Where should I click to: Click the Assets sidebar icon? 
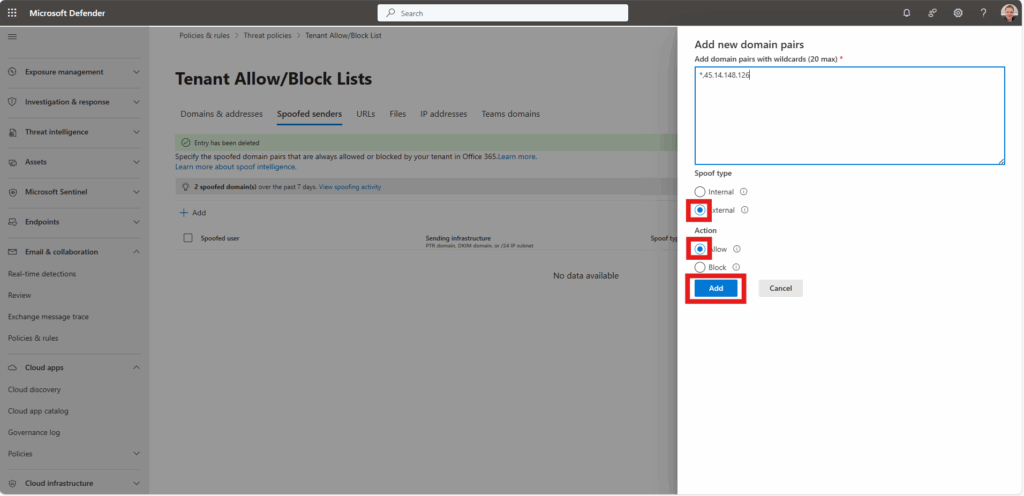coord(12,162)
